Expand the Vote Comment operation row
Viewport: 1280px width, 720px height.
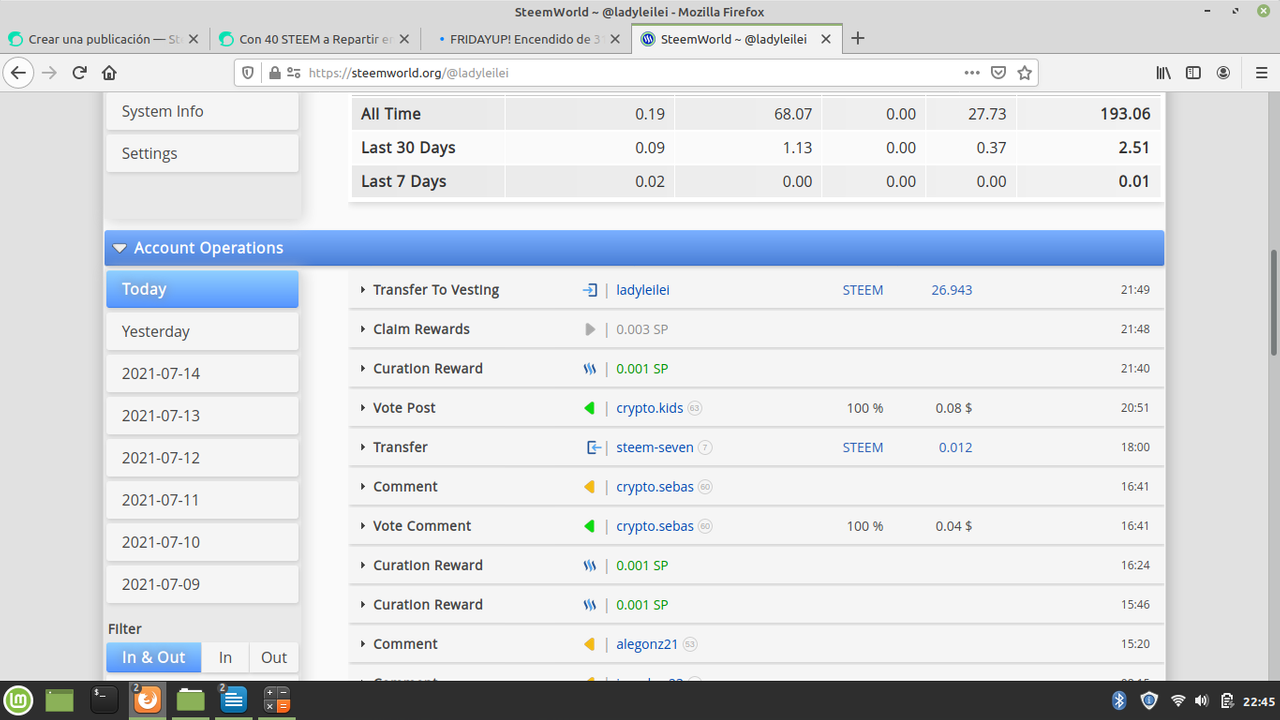pos(363,526)
